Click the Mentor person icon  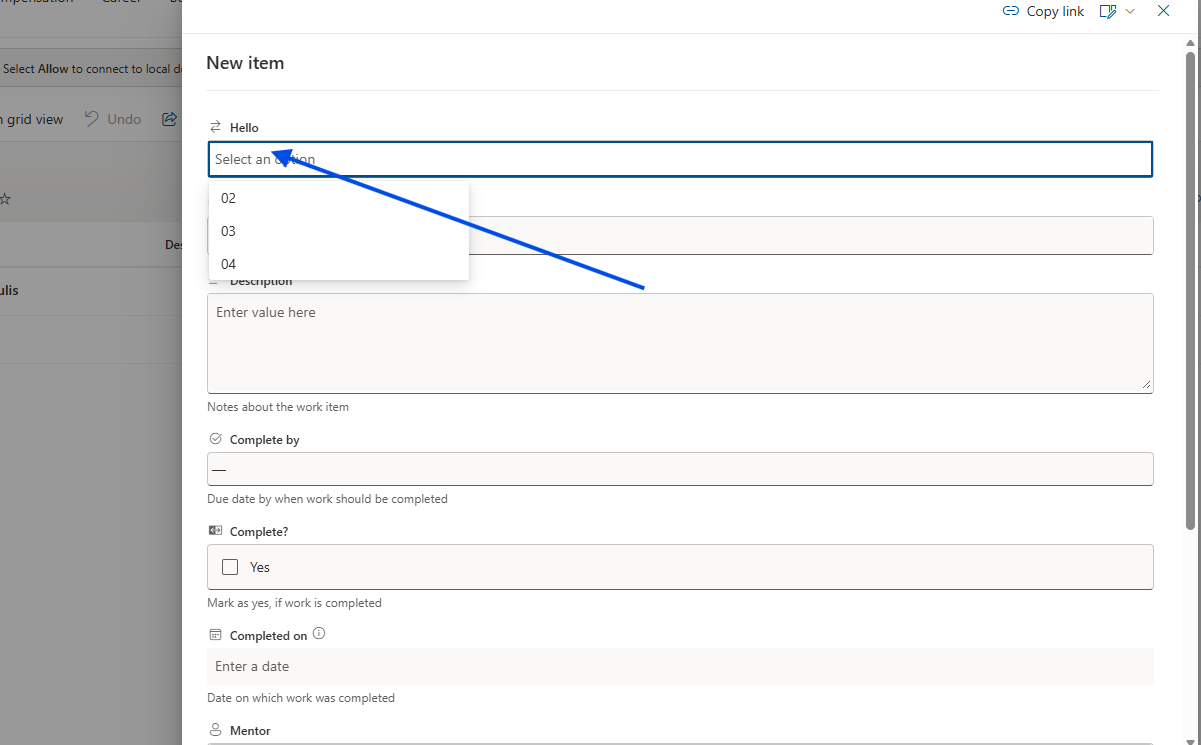click(x=215, y=730)
